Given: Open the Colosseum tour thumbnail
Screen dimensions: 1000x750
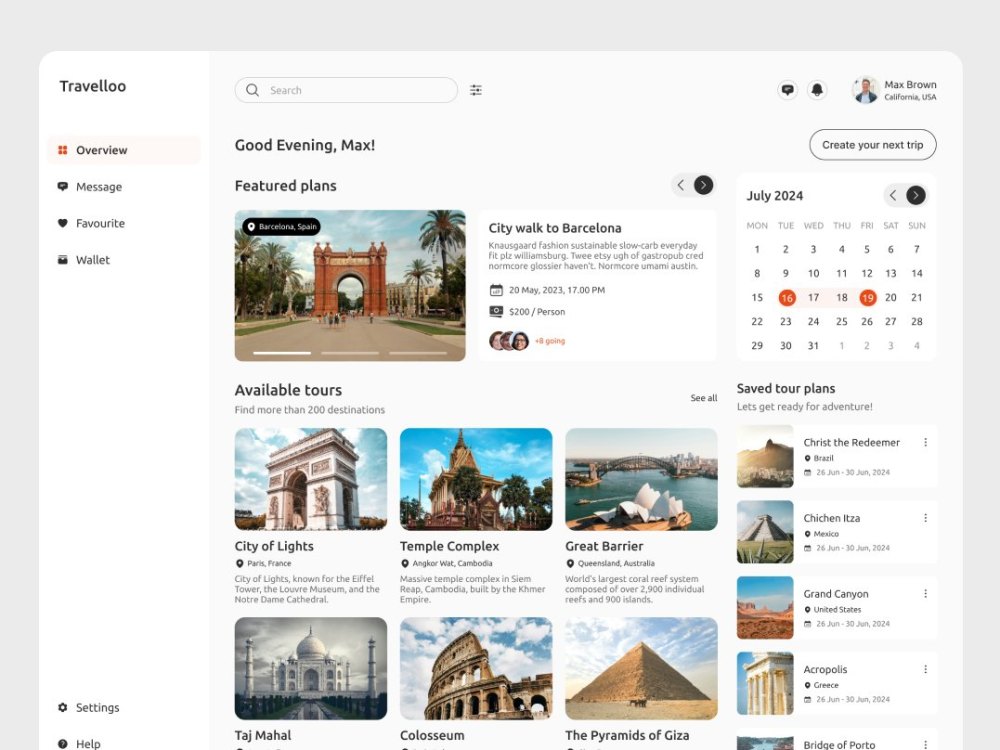Looking at the screenshot, I should click(476, 668).
